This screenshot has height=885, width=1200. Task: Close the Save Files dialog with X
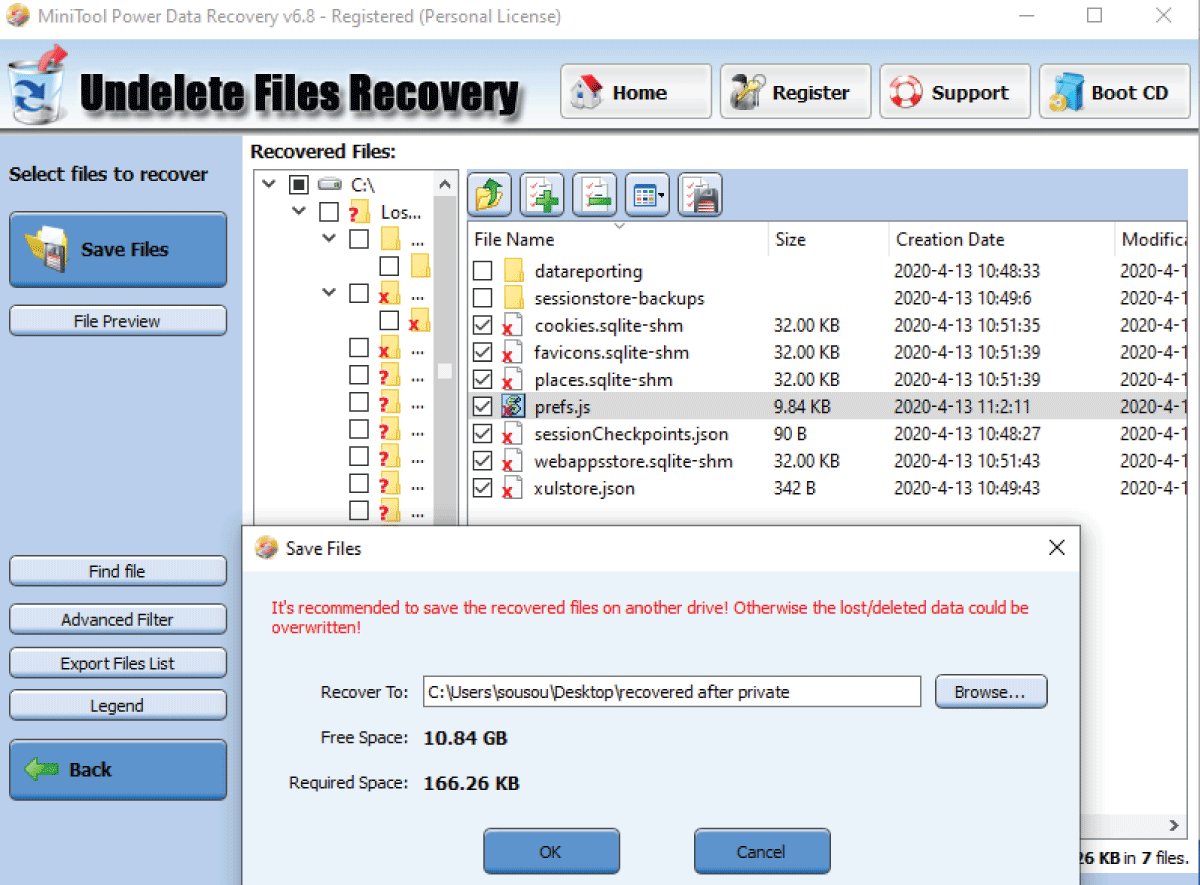tap(1056, 548)
